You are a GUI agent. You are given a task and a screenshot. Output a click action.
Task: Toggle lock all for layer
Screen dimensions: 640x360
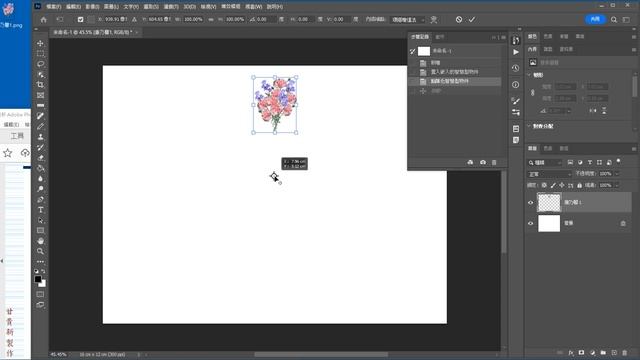(579, 185)
